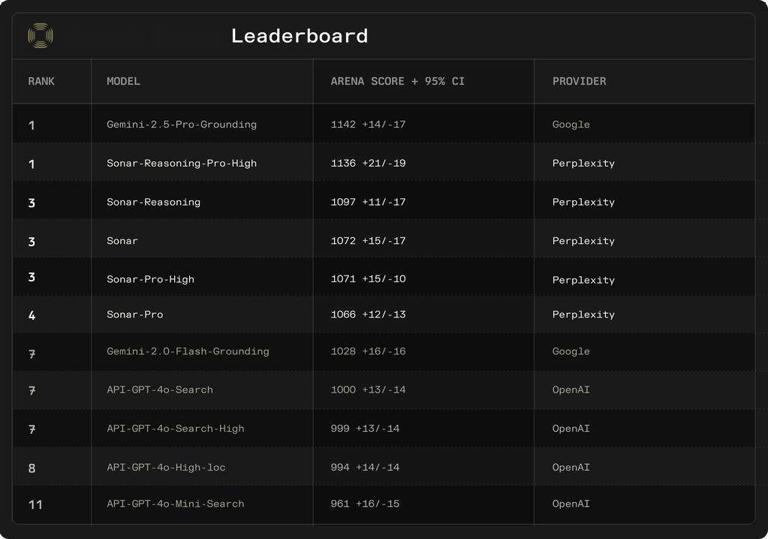Screen dimensions: 768x539
Task: Open the Sonar-Reasoning-Pro-High model entry
Action: tap(181, 163)
